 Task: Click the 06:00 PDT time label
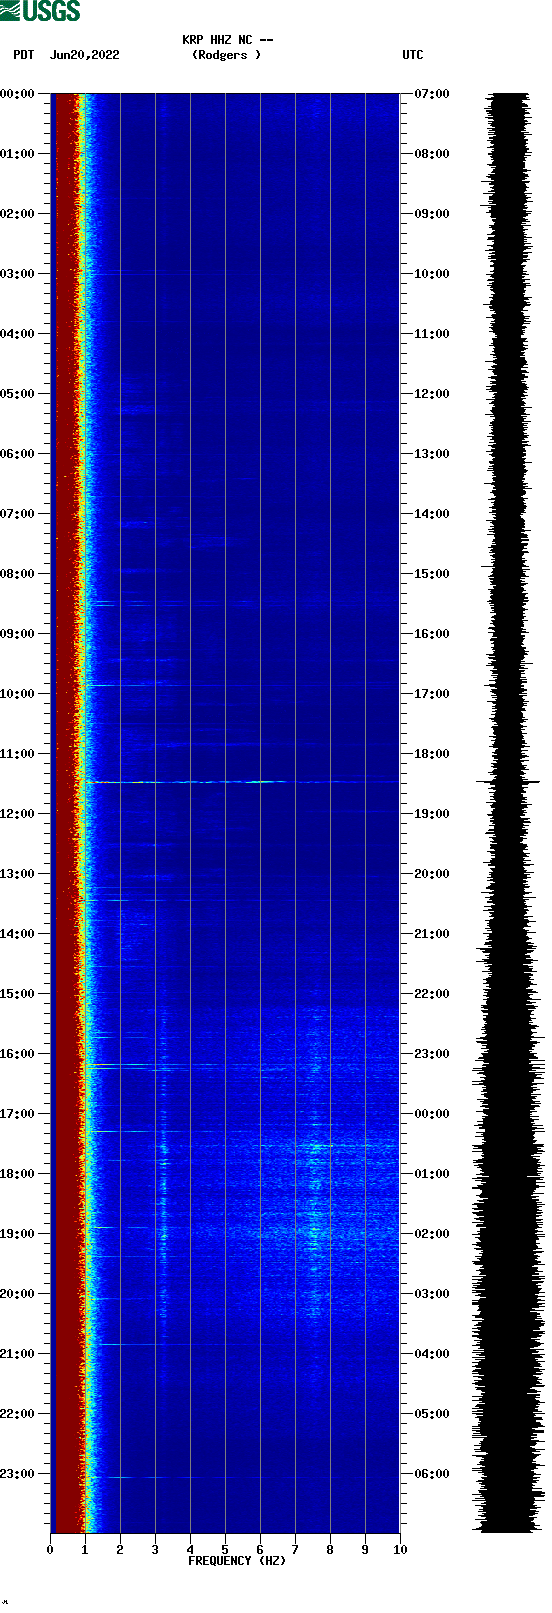point(18,454)
